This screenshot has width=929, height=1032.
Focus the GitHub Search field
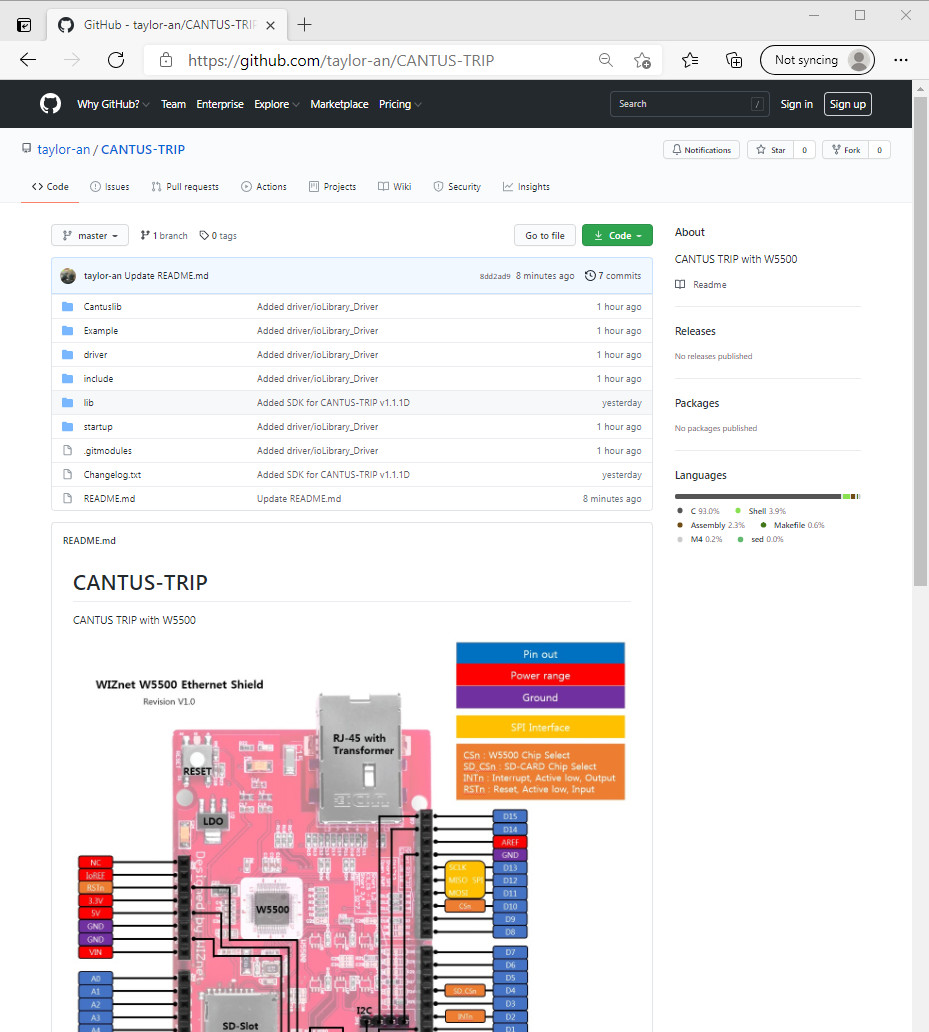pyautogui.click(x=690, y=104)
